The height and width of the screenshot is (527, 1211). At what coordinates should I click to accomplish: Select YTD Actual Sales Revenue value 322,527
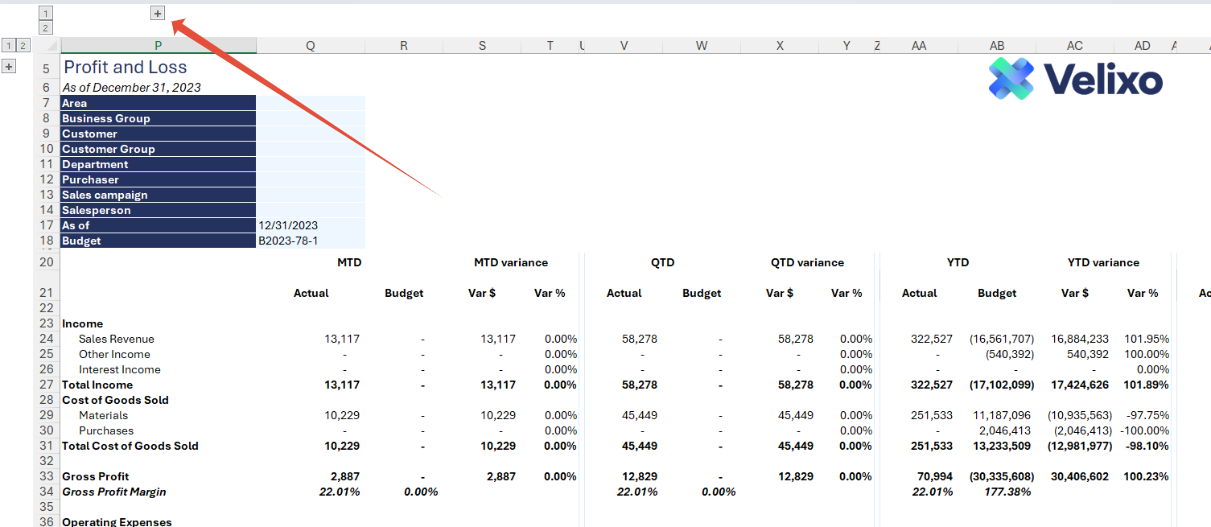(x=932, y=339)
